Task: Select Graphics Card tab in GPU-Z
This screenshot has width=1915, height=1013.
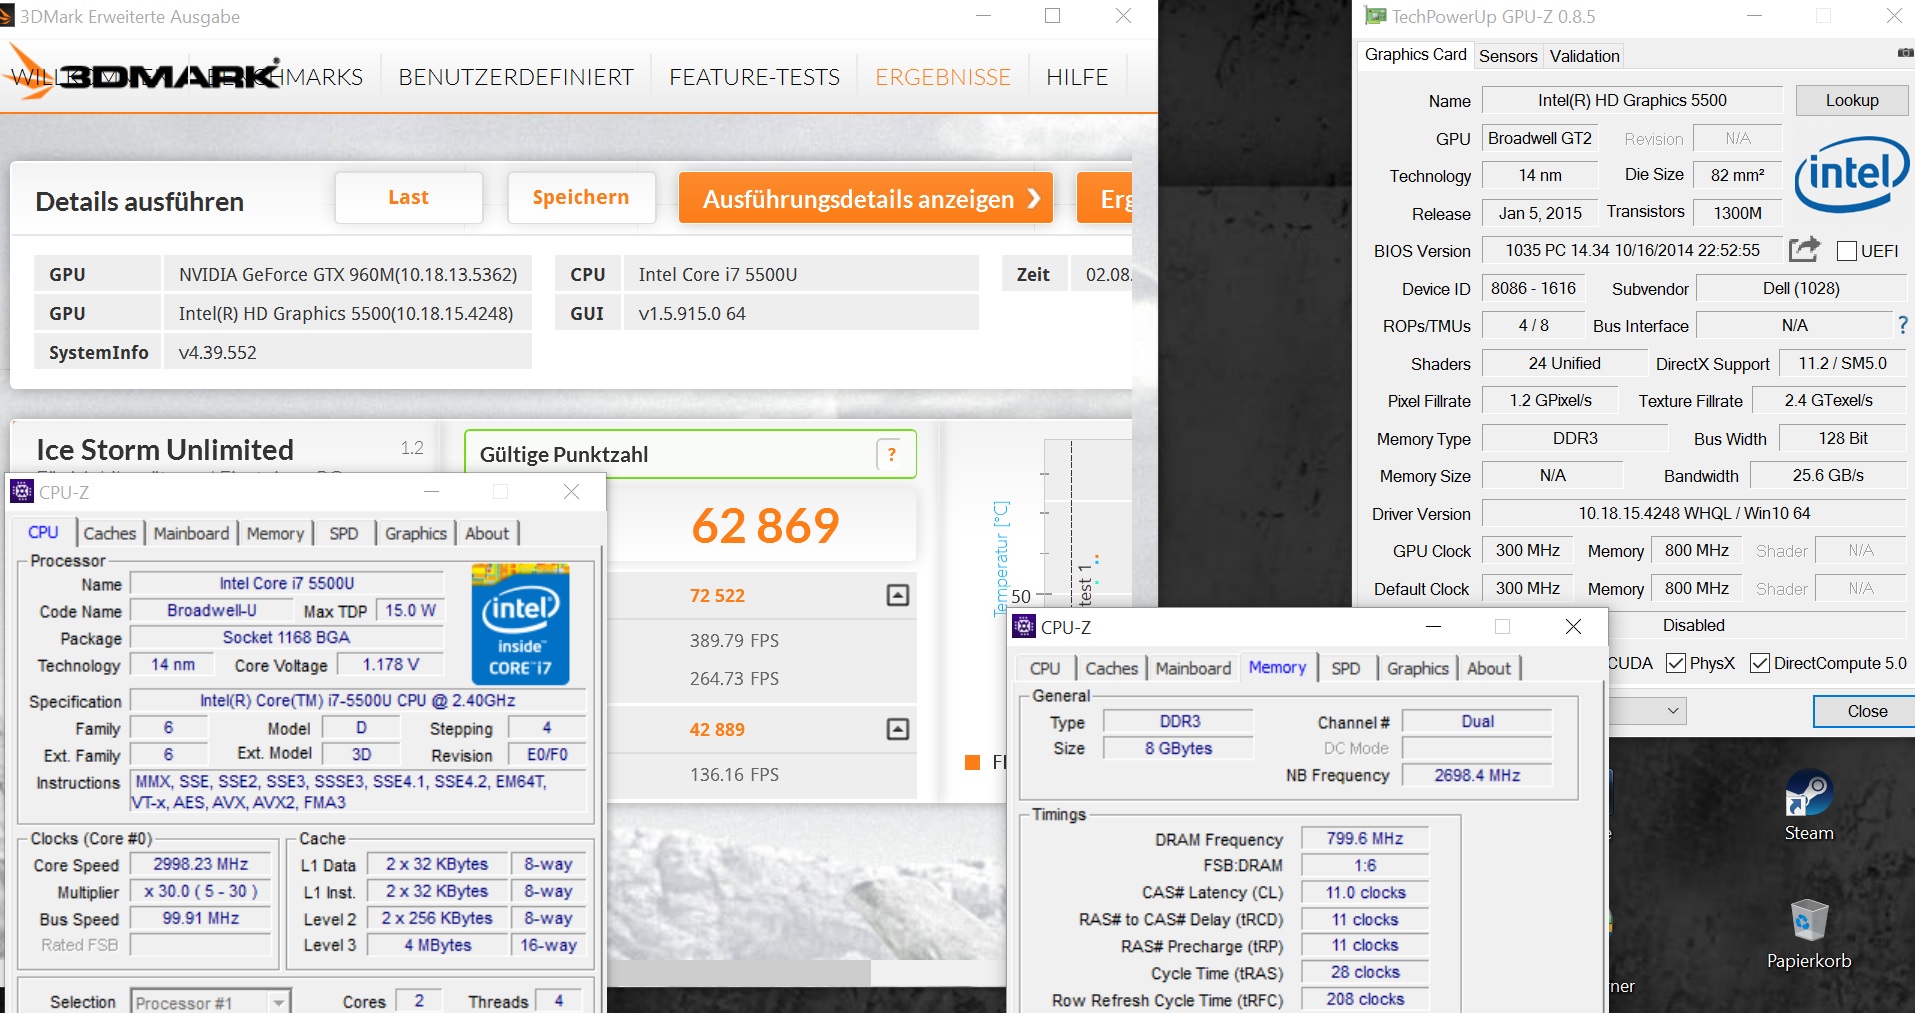Action: click(1415, 55)
